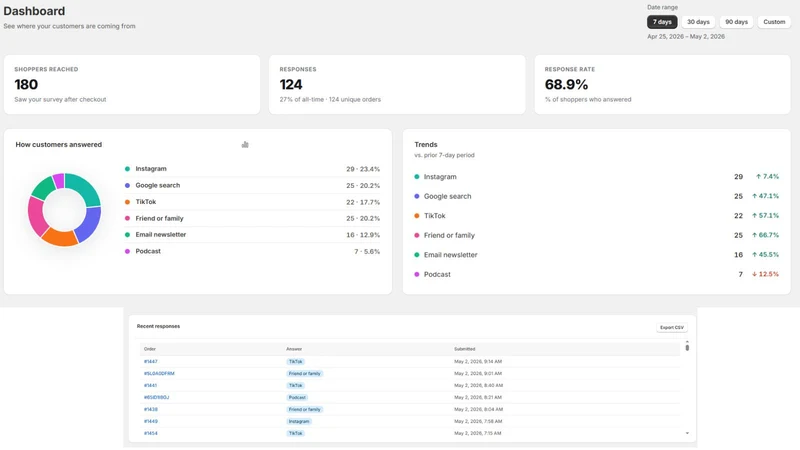
Task: Click the donut chart
Action: click(x=64, y=210)
